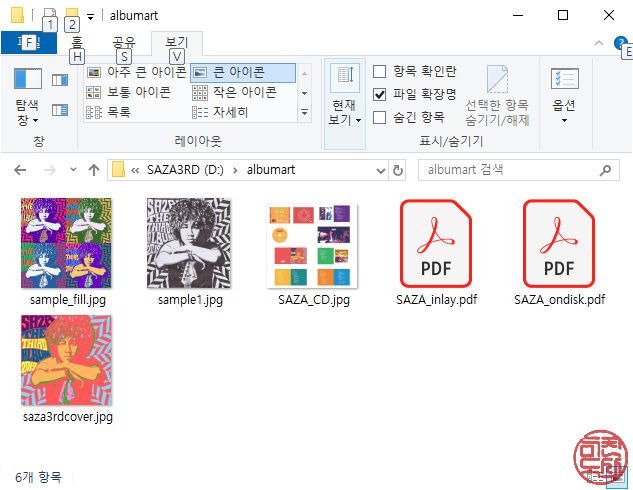The width and height of the screenshot is (633, 490).
Task: Toggle the preview pane icon
Action: (60, 80)
